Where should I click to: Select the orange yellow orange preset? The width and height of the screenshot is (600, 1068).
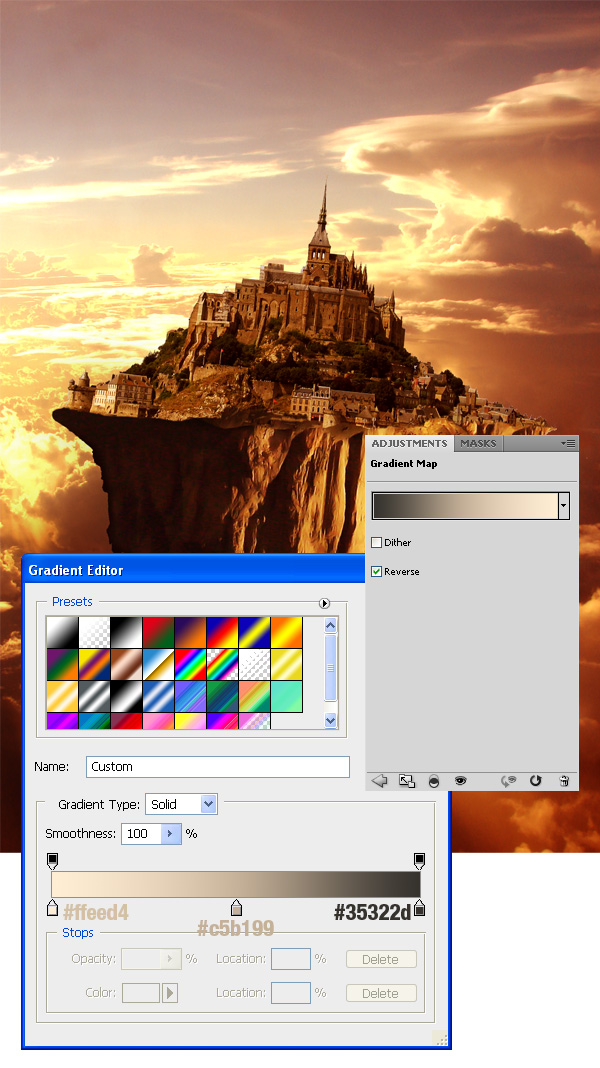pyautogui.click(x=286, y=633)
